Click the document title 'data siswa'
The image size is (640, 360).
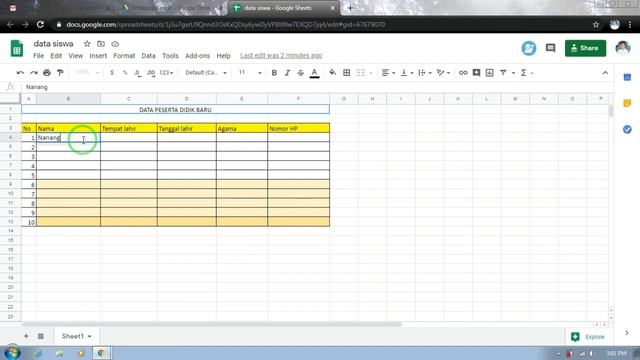pyautogui.click(x=53, y=44)
